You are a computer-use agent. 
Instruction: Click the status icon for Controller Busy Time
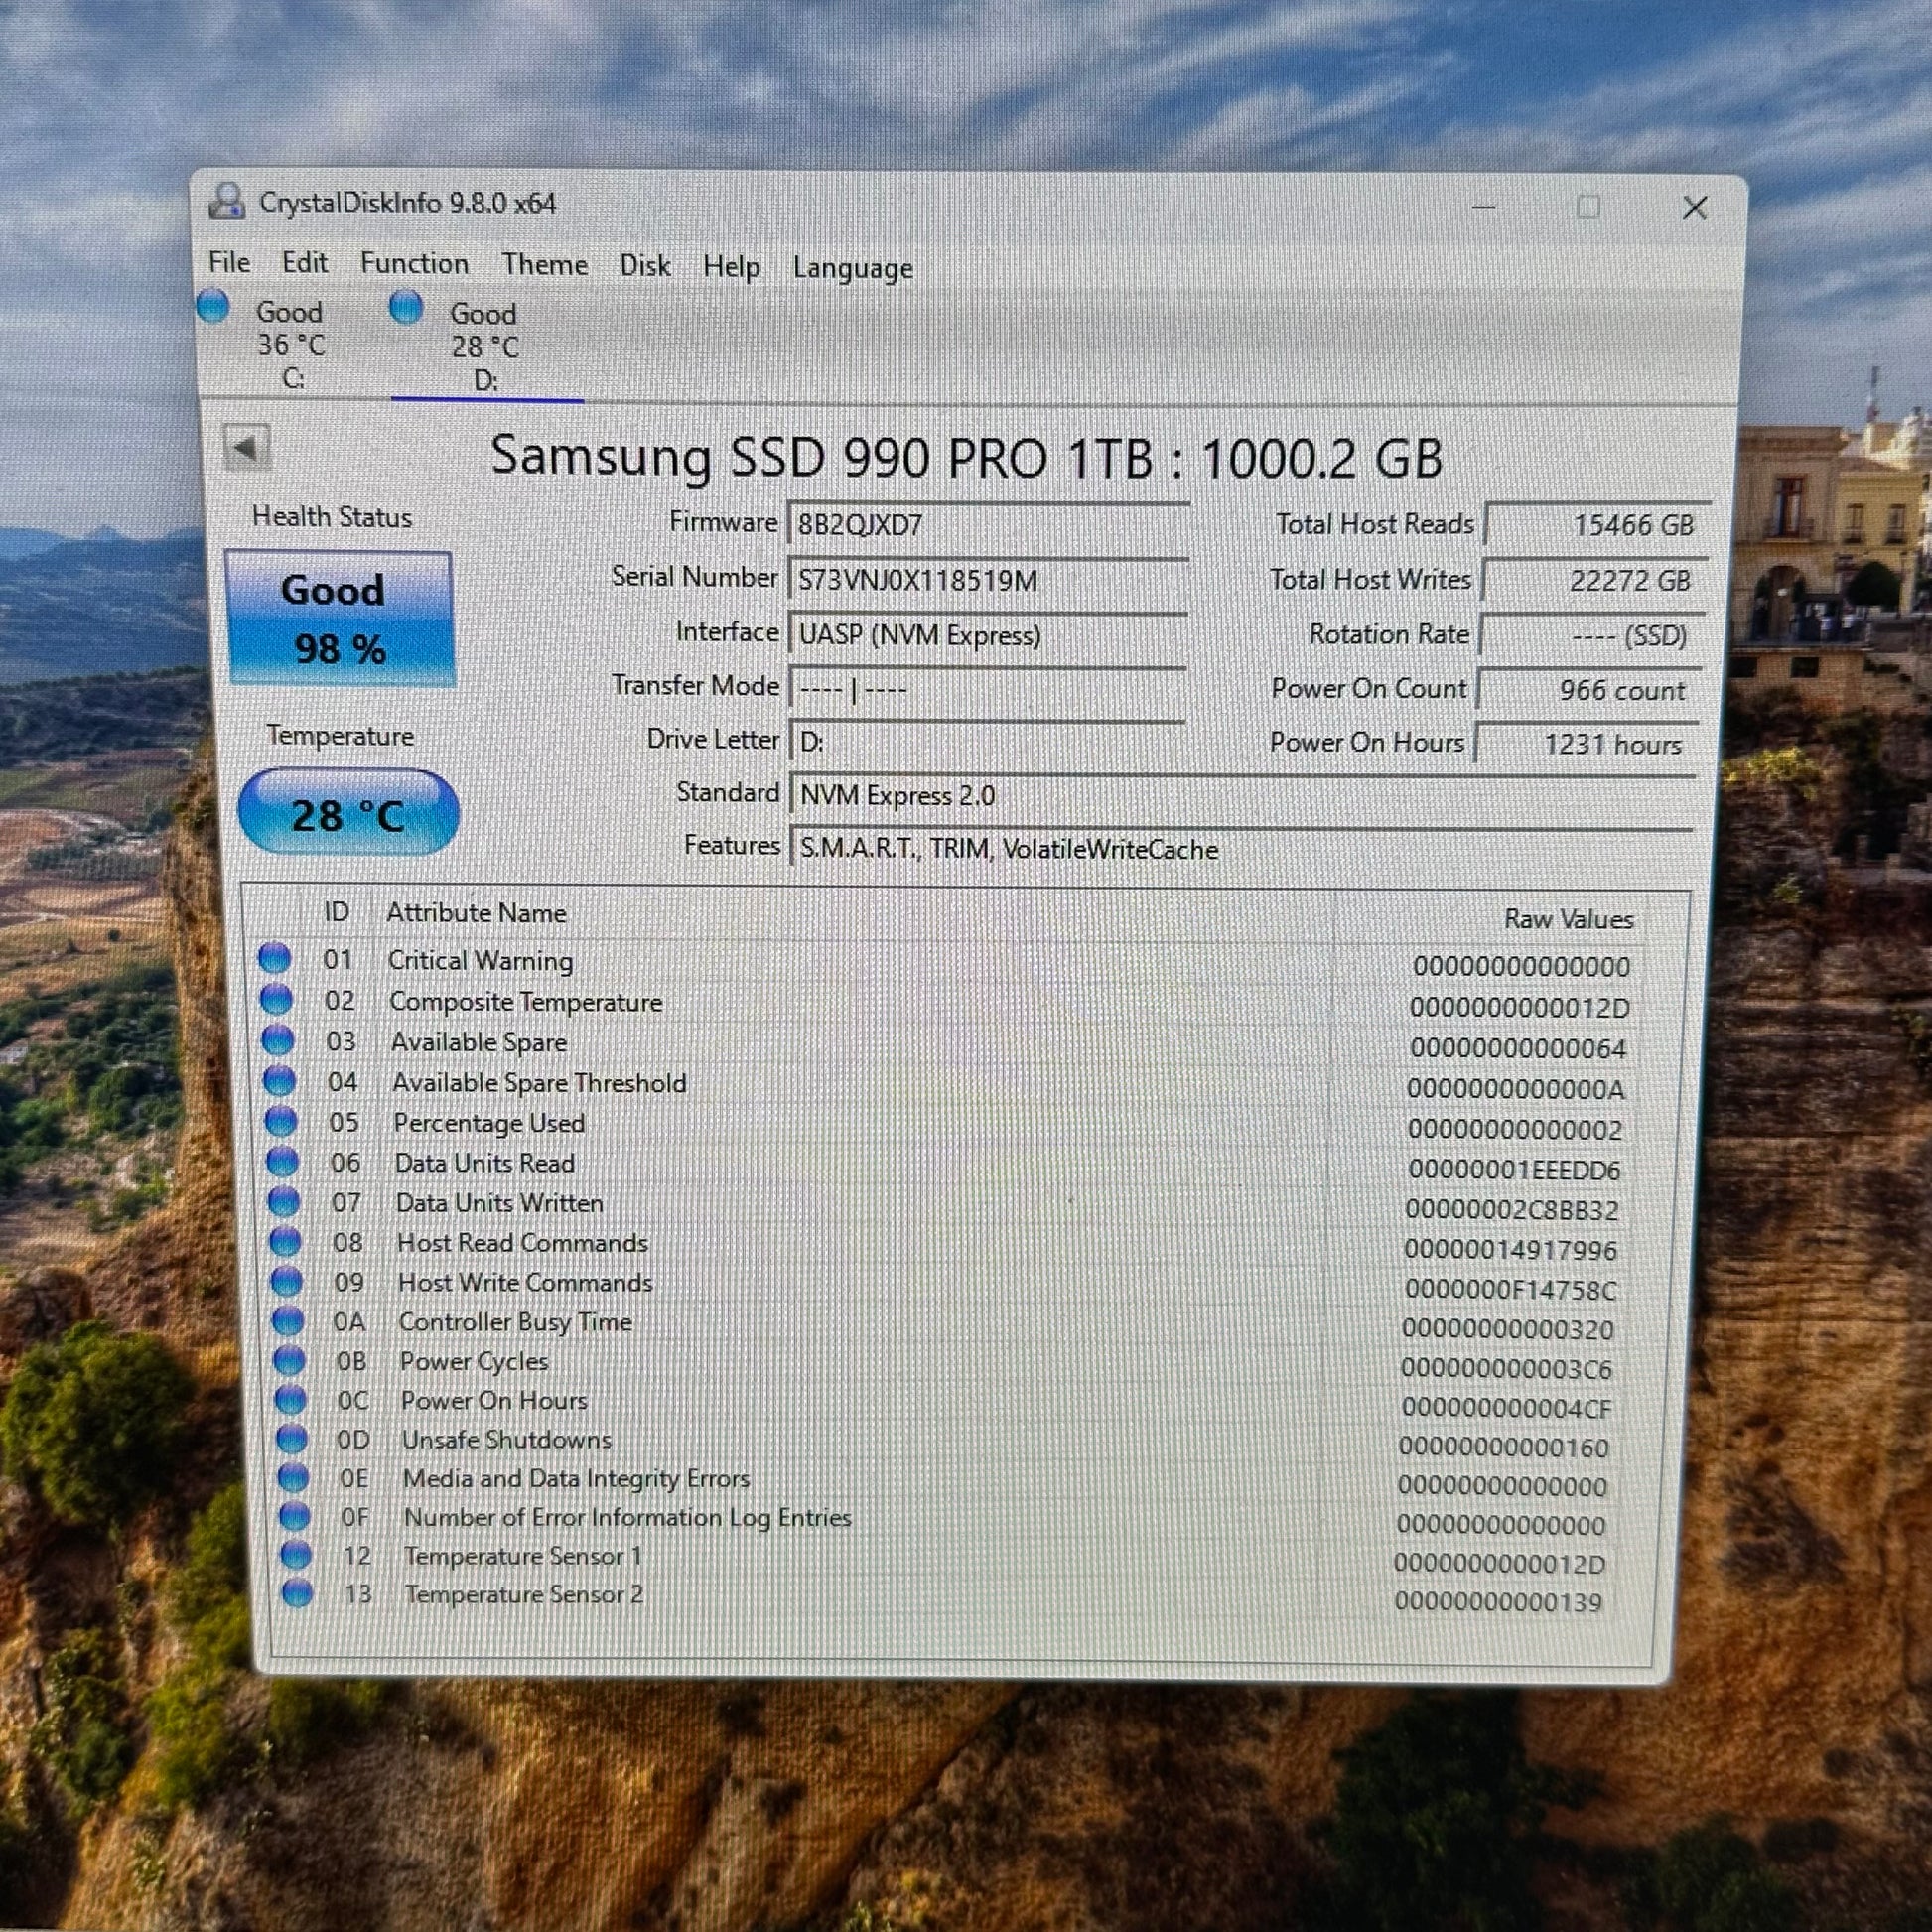pyautogui.click(x=288, y=1321)
